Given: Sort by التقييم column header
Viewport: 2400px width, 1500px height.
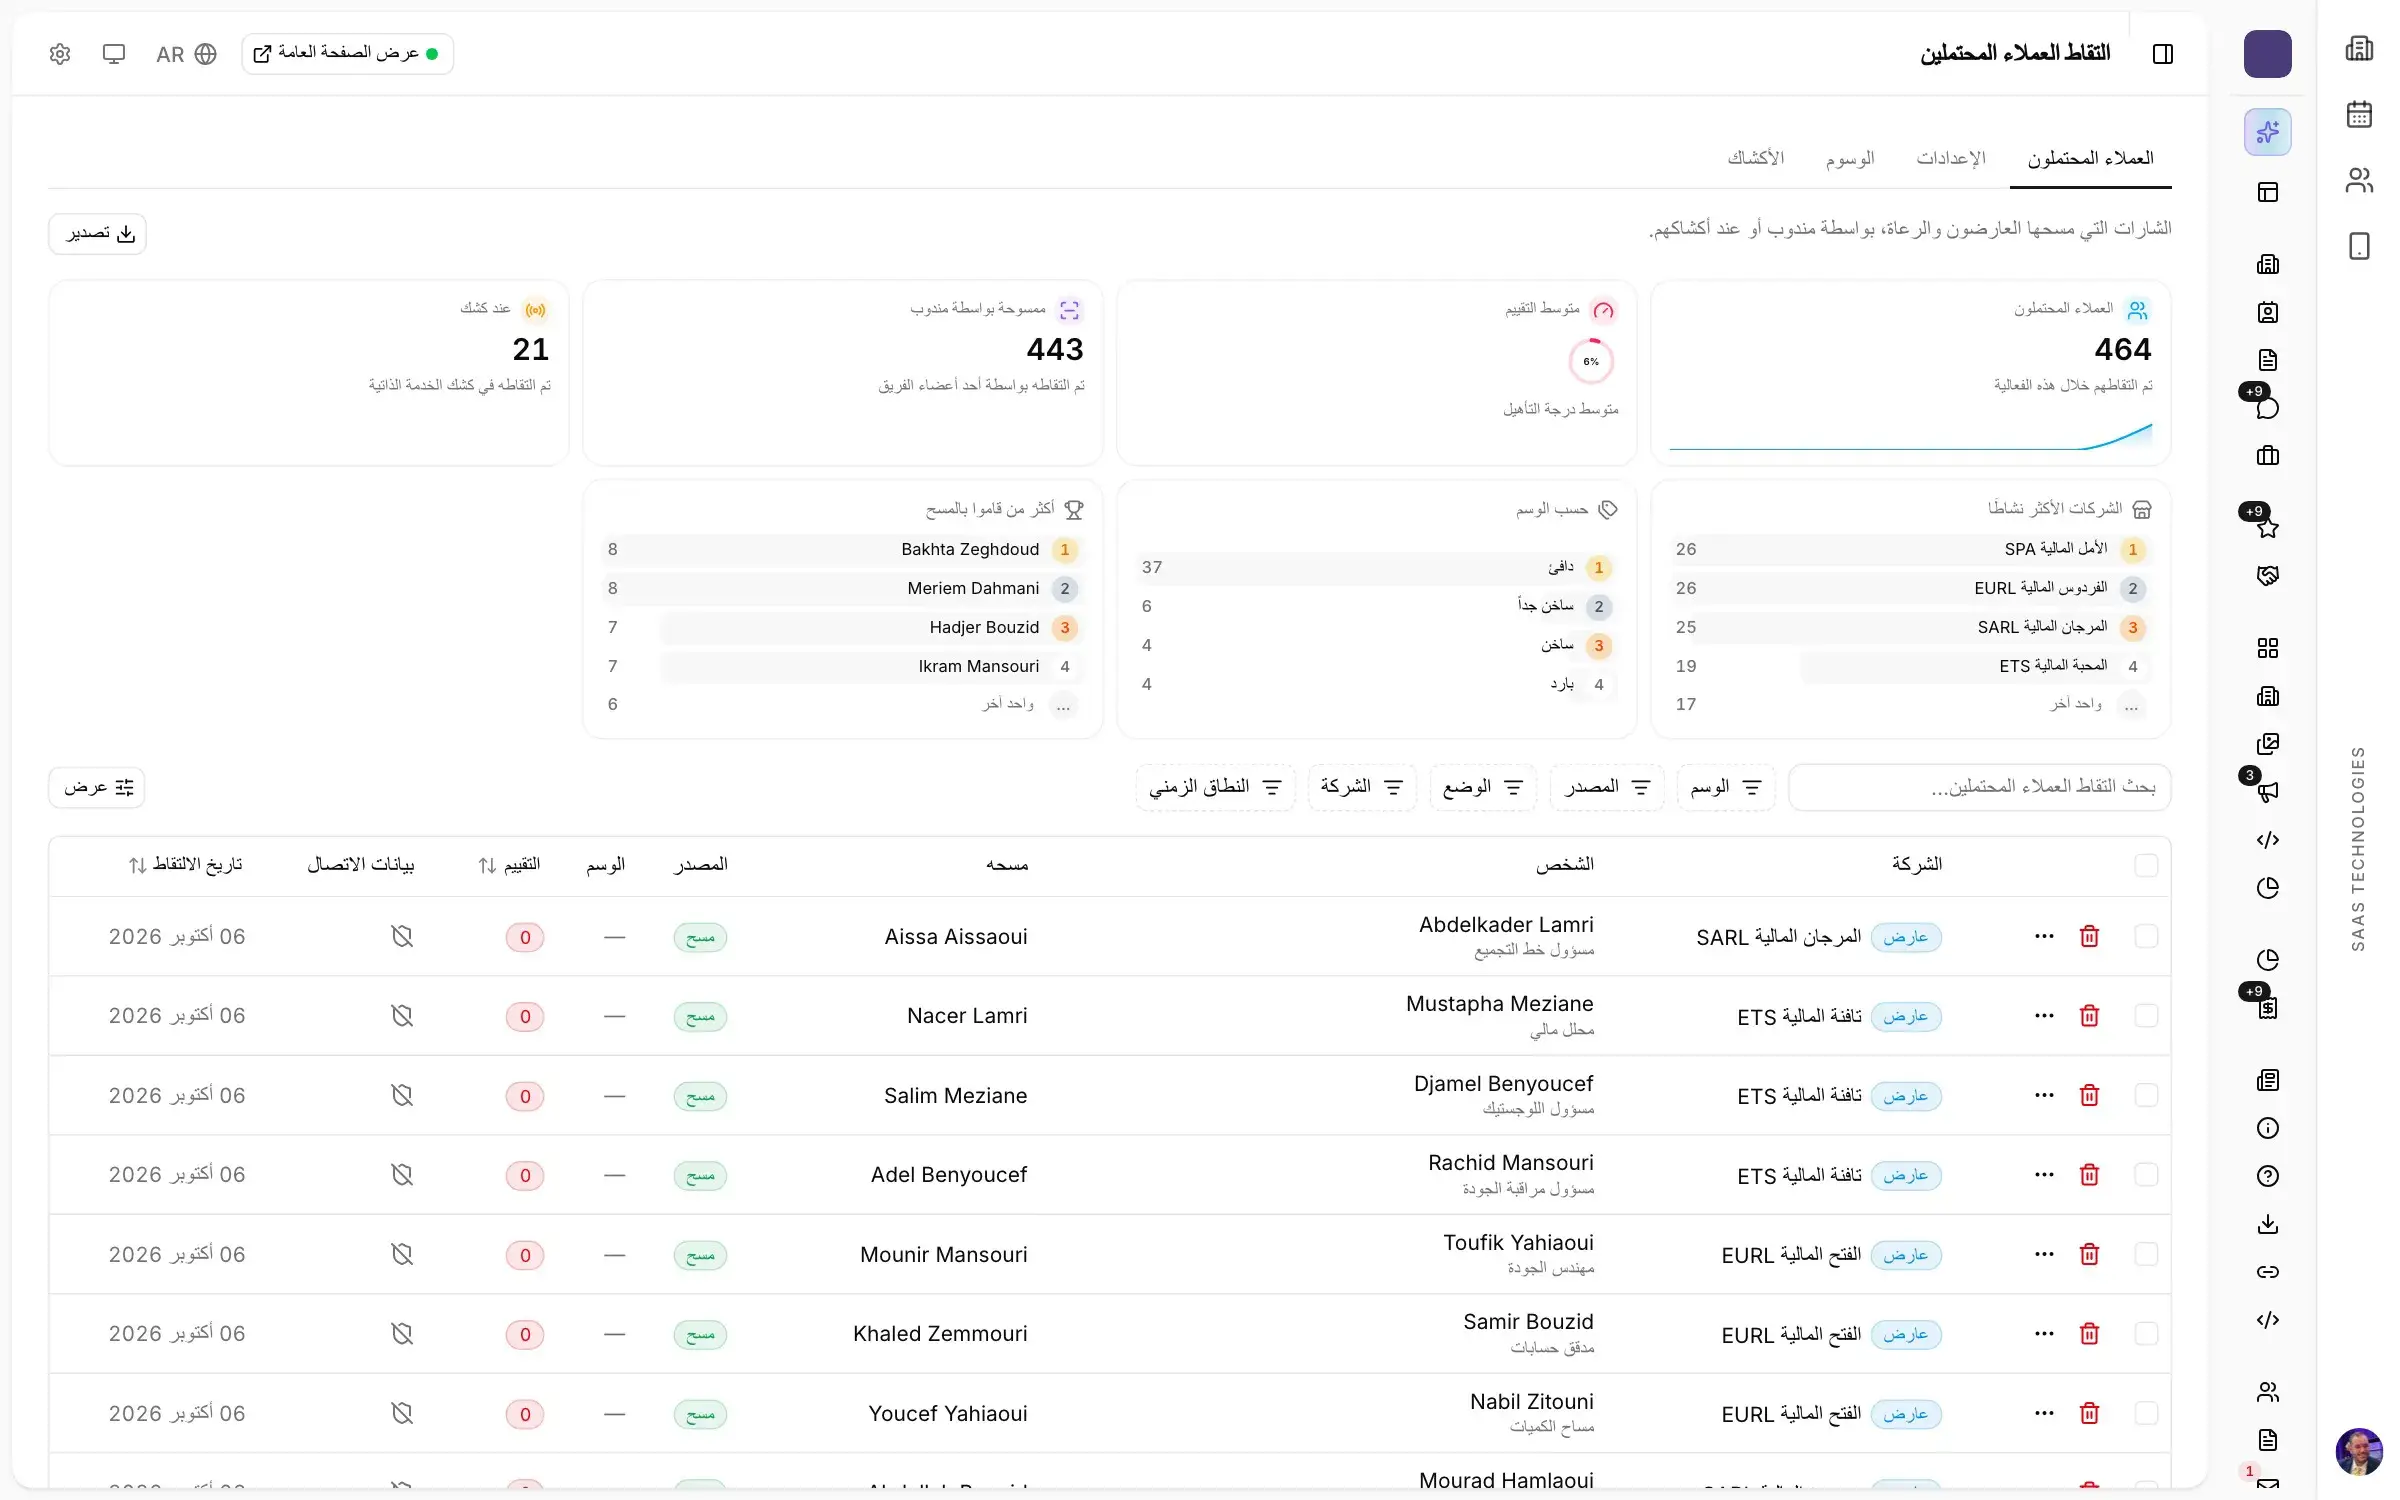Looking at the screenshot, I should pos(509,865).
